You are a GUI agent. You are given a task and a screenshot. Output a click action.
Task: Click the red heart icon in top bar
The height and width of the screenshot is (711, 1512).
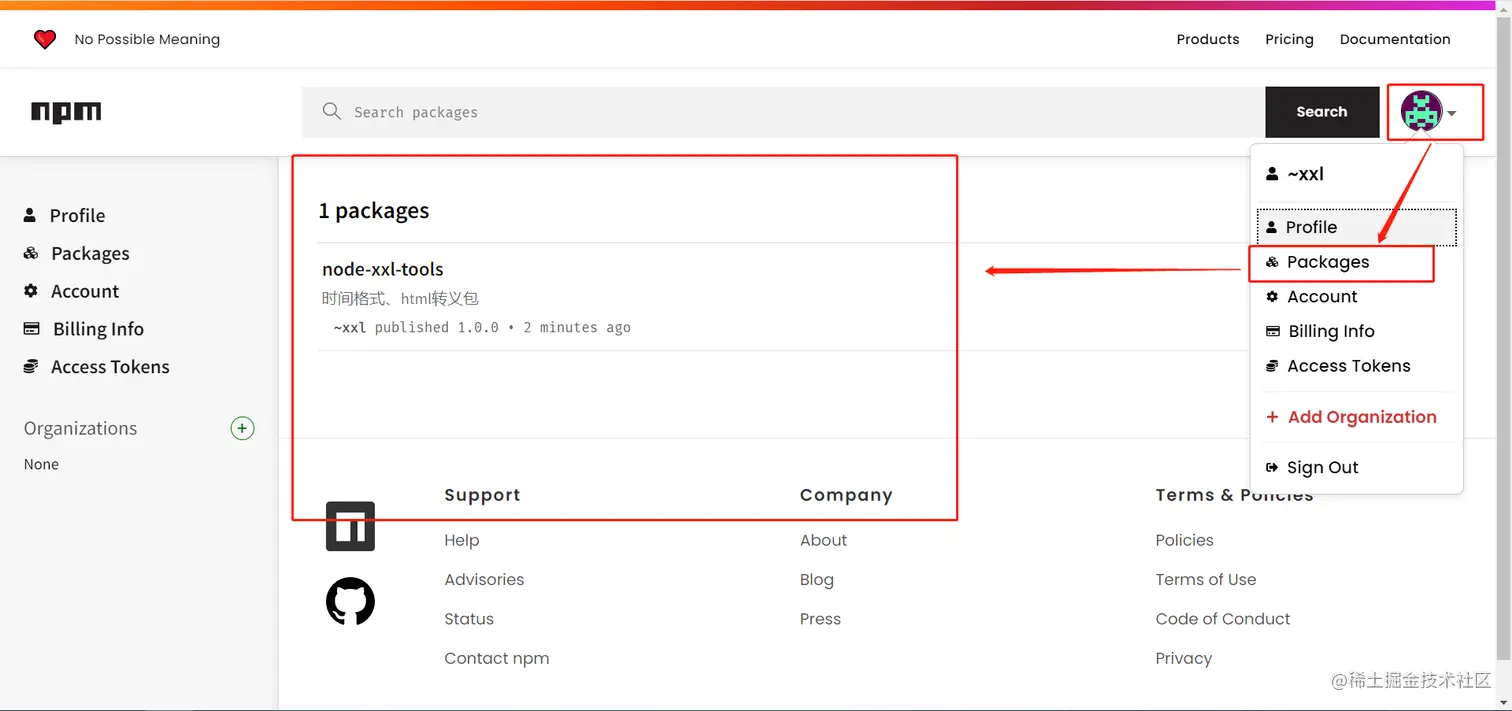pyautogui.click(x=45, y=39)
